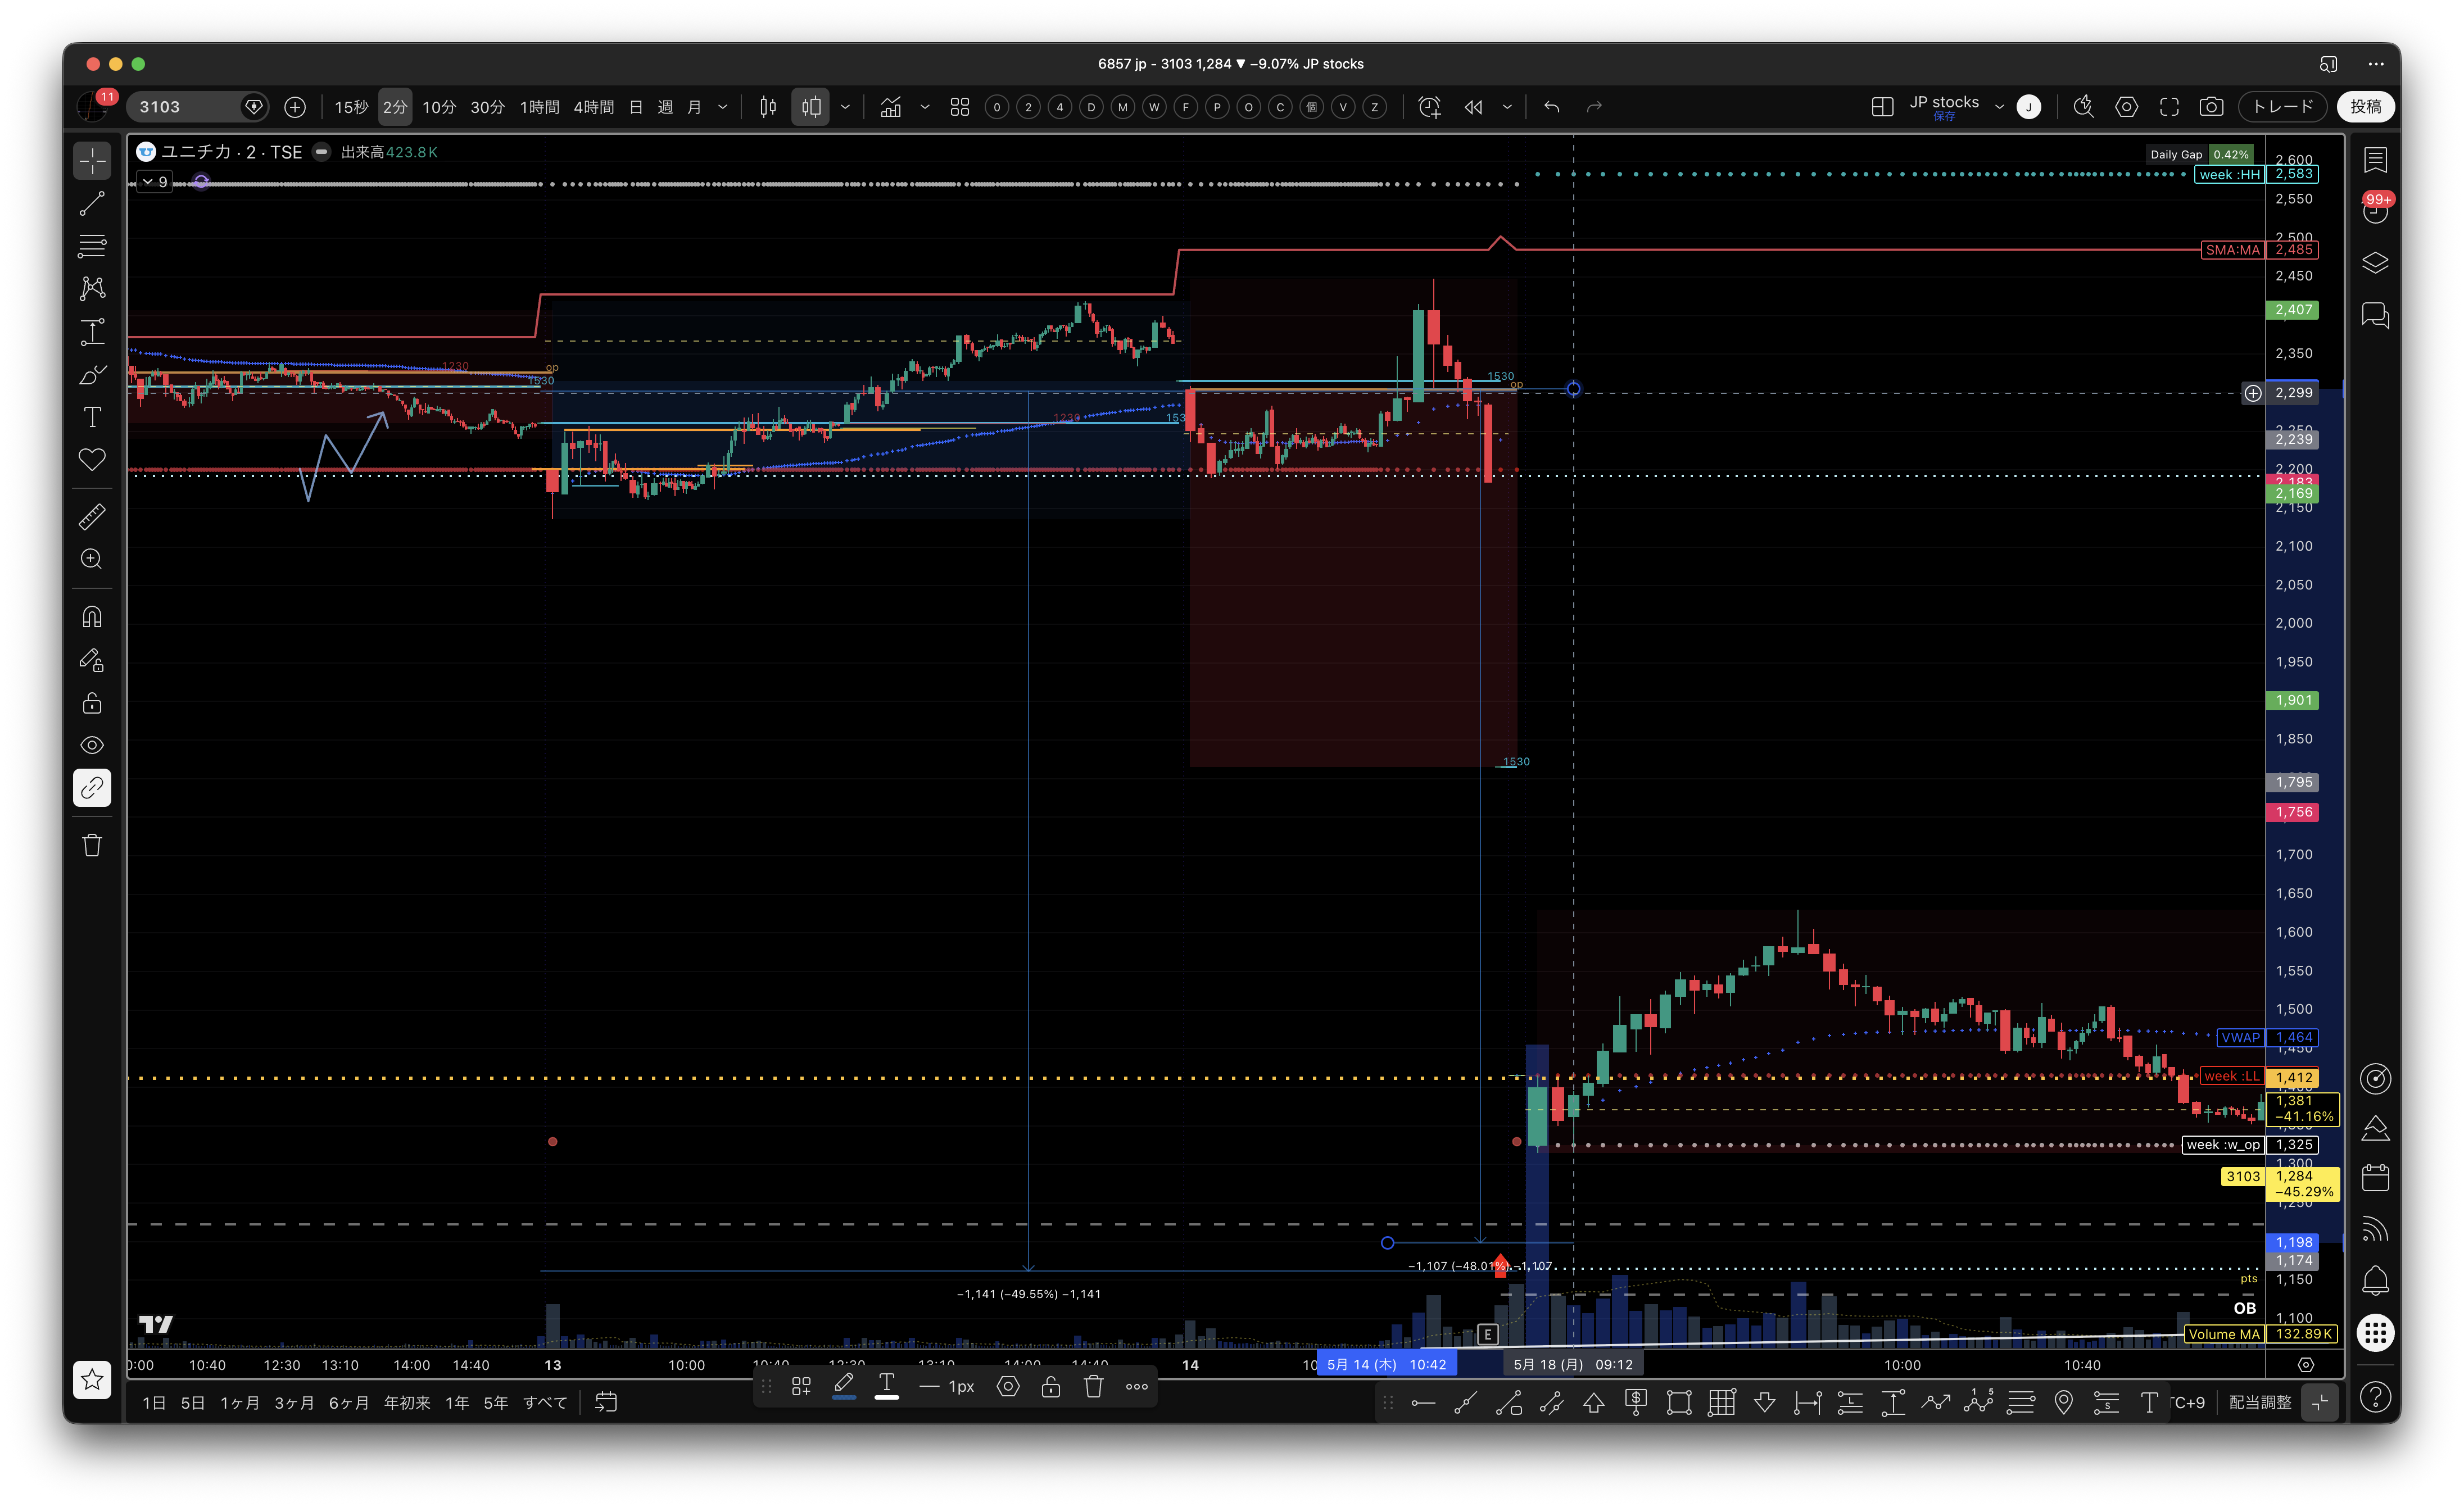Expand the JP stocks layout dropdown
Viewport: 2464px width, 1507px height.
tap(1999, 107)
